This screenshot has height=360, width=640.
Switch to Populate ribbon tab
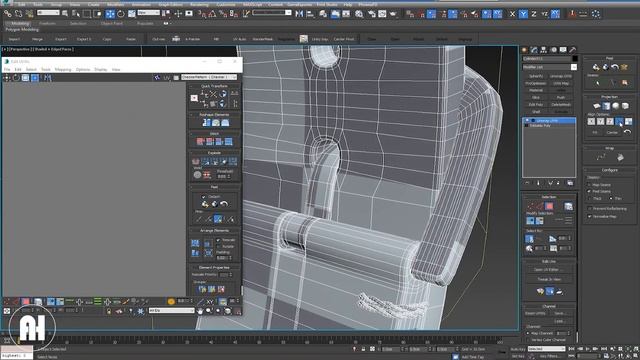145,23
